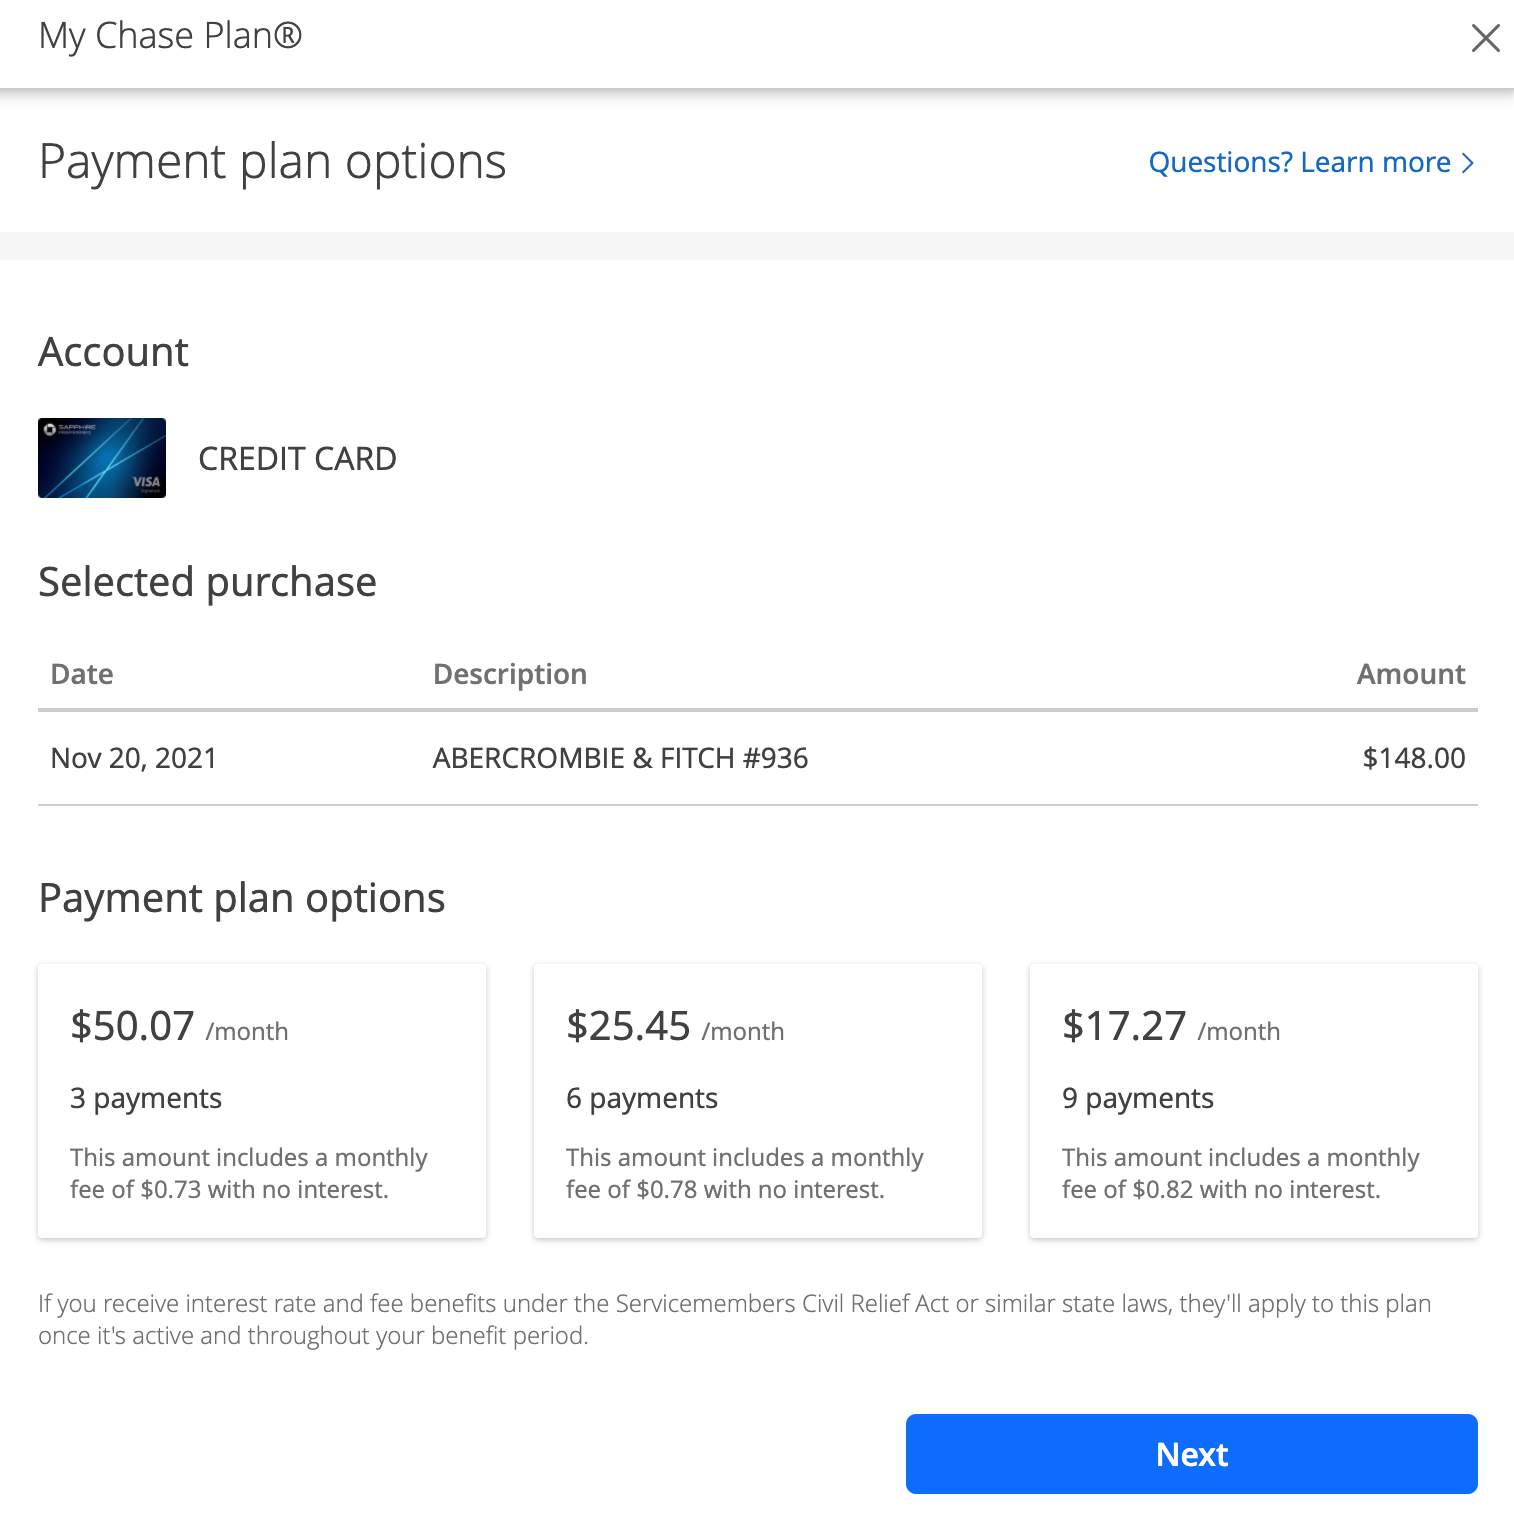The image size is (1514, 1534).
Task: Click the $148.00 purchase amount
Action: pos(1414,758)
